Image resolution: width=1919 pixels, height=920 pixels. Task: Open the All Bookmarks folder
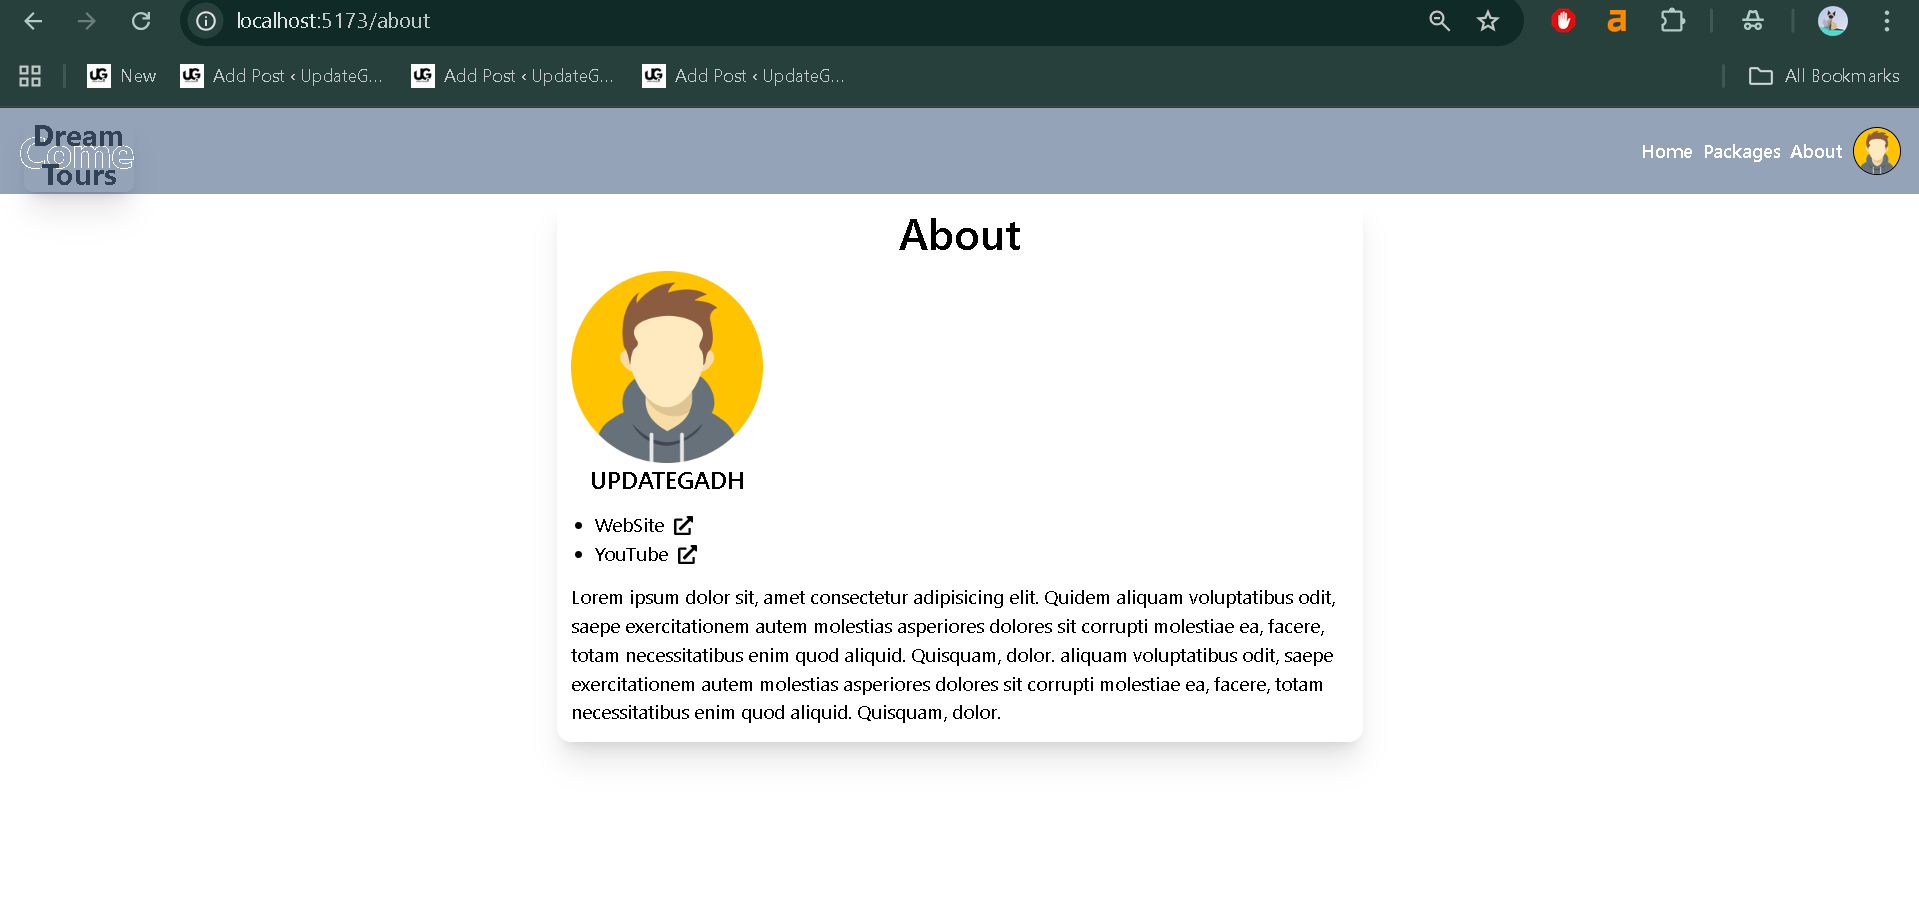1824,76
